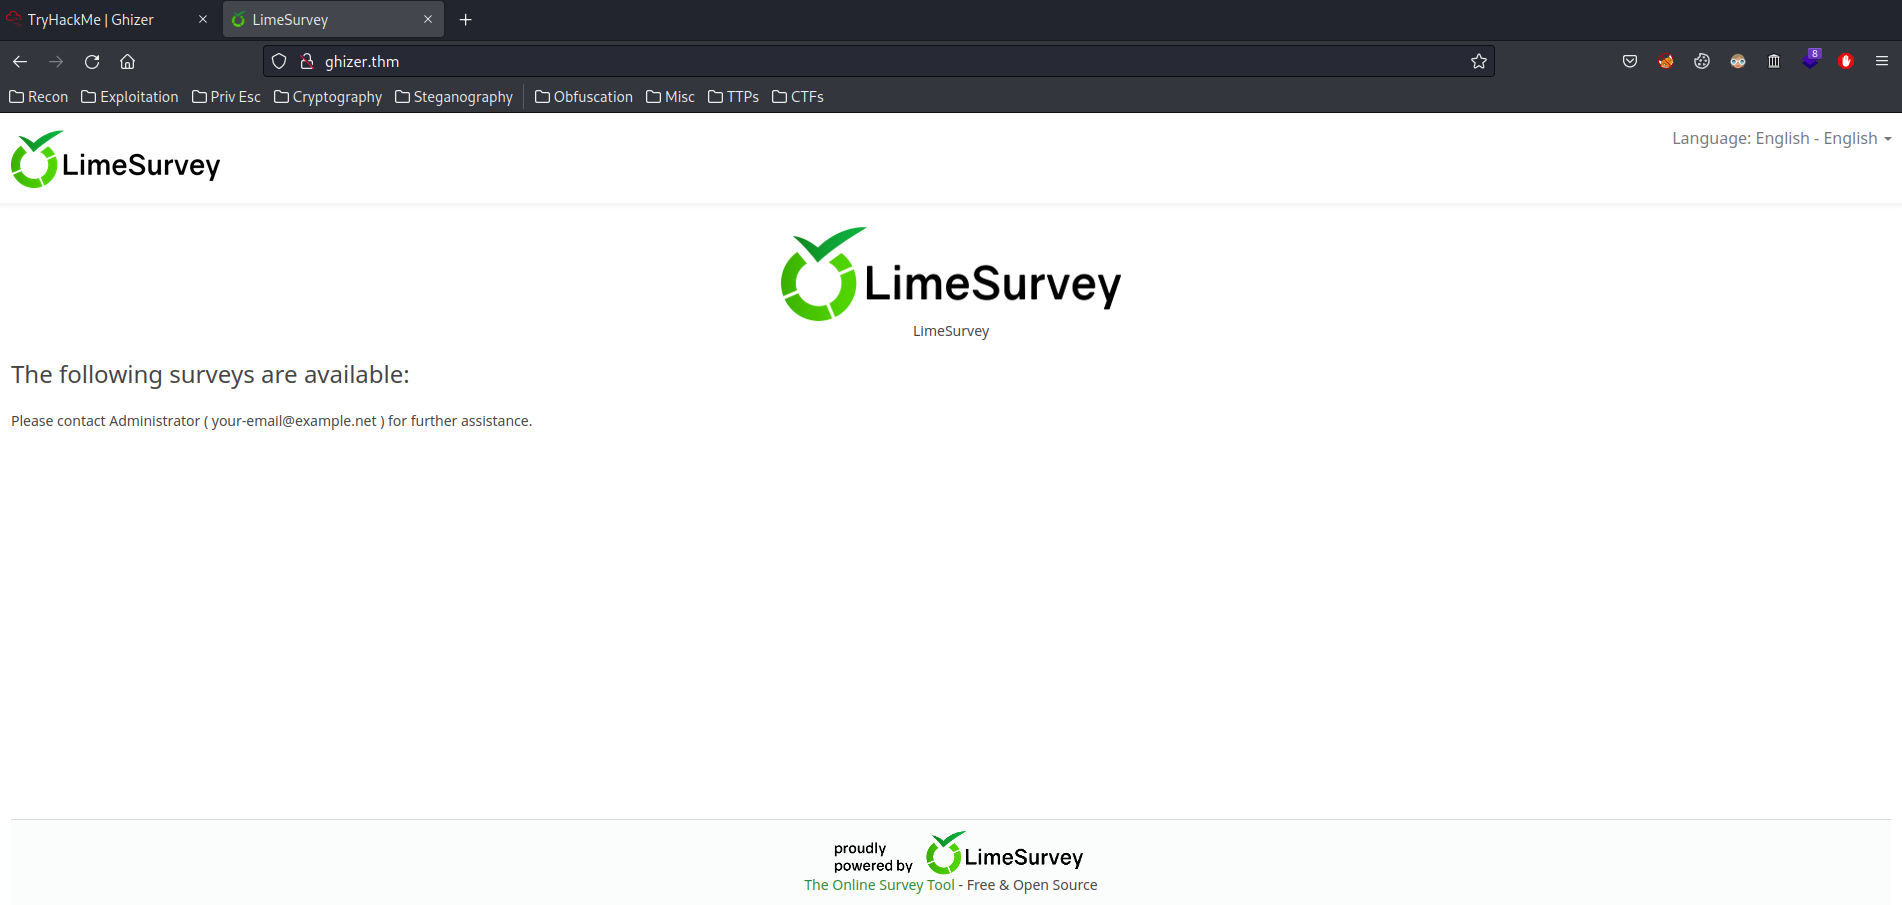Click the small LimeSurvey caption under logo
Screen dimensions: 1902x905
951,331
